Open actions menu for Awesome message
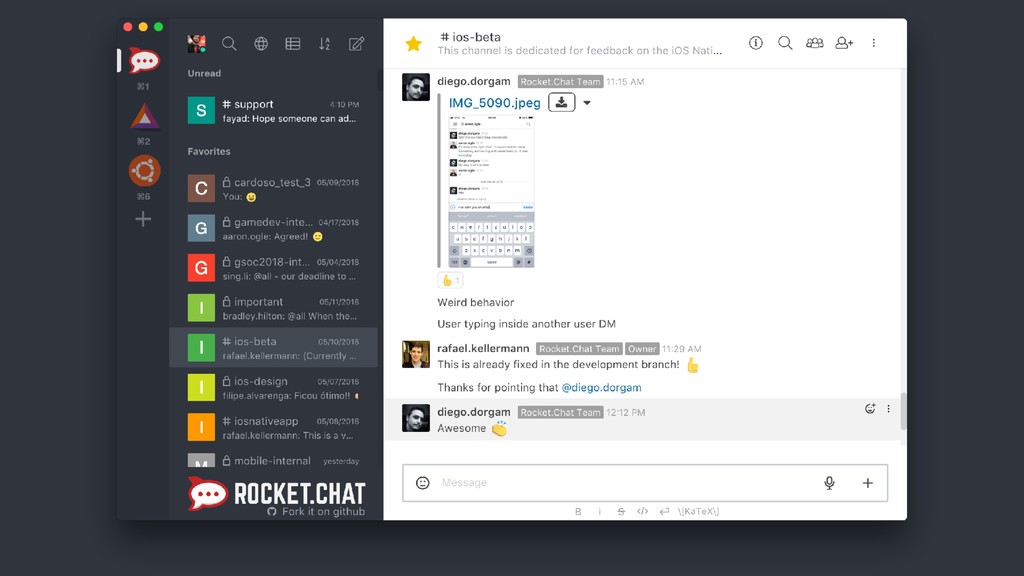The image size is (1024, 576). [x=888, y=409]
